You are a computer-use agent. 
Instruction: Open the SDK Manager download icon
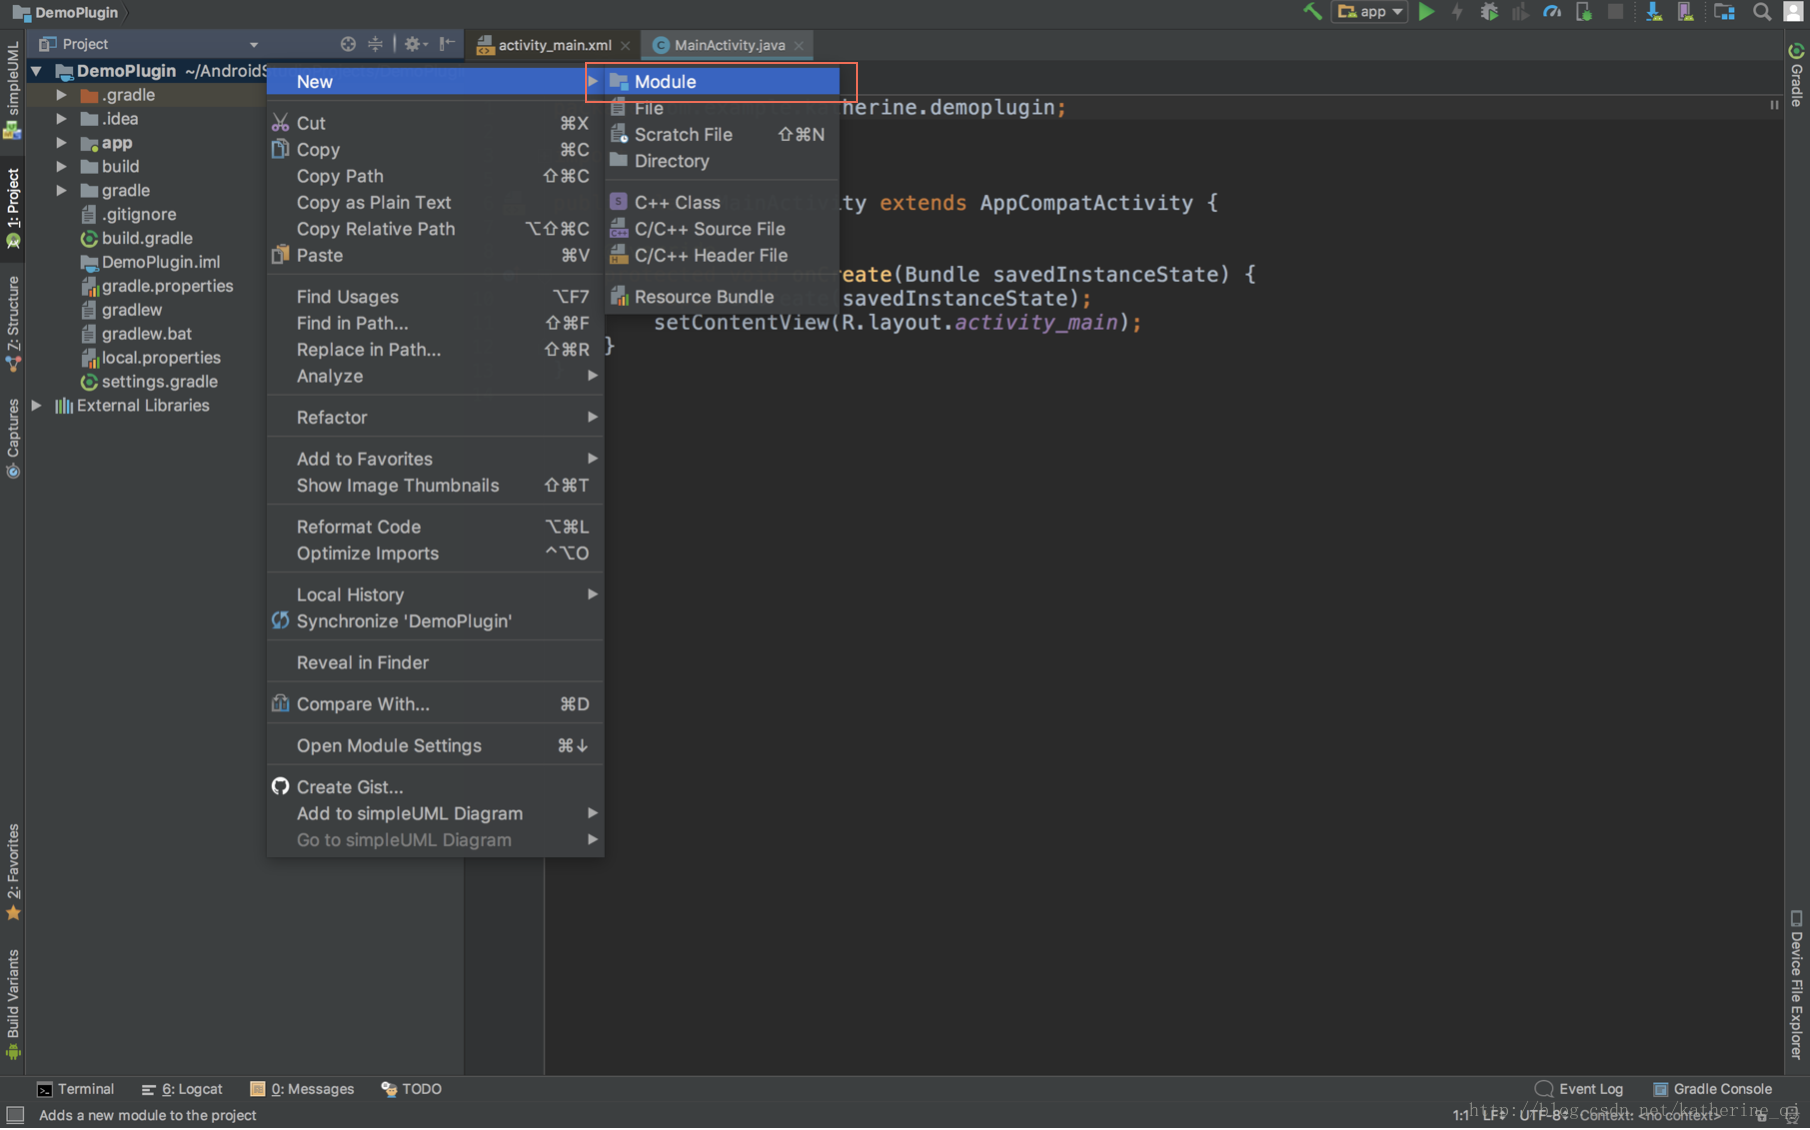tap(1654, 12)
